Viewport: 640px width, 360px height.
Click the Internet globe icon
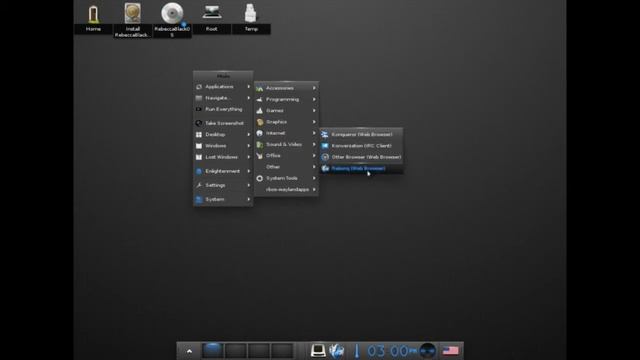[260, 133]
